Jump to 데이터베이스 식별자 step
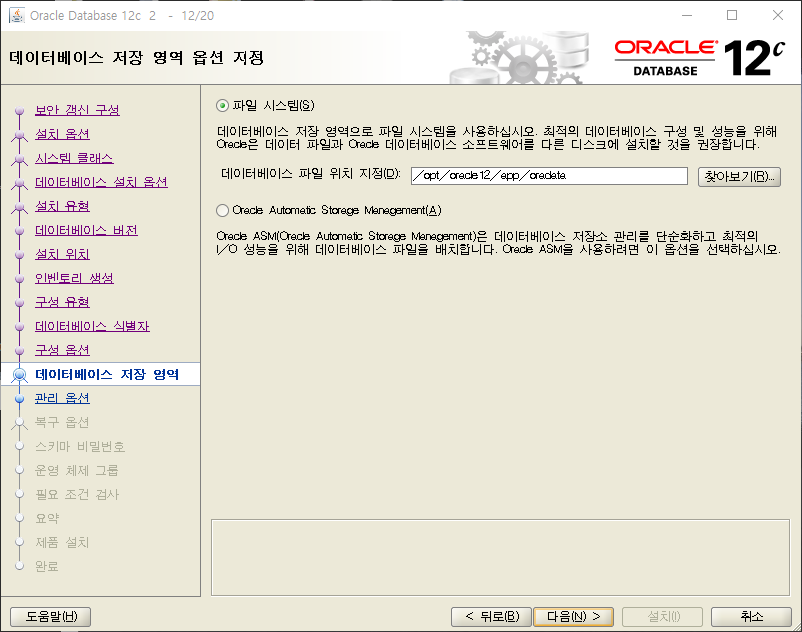 92,326
